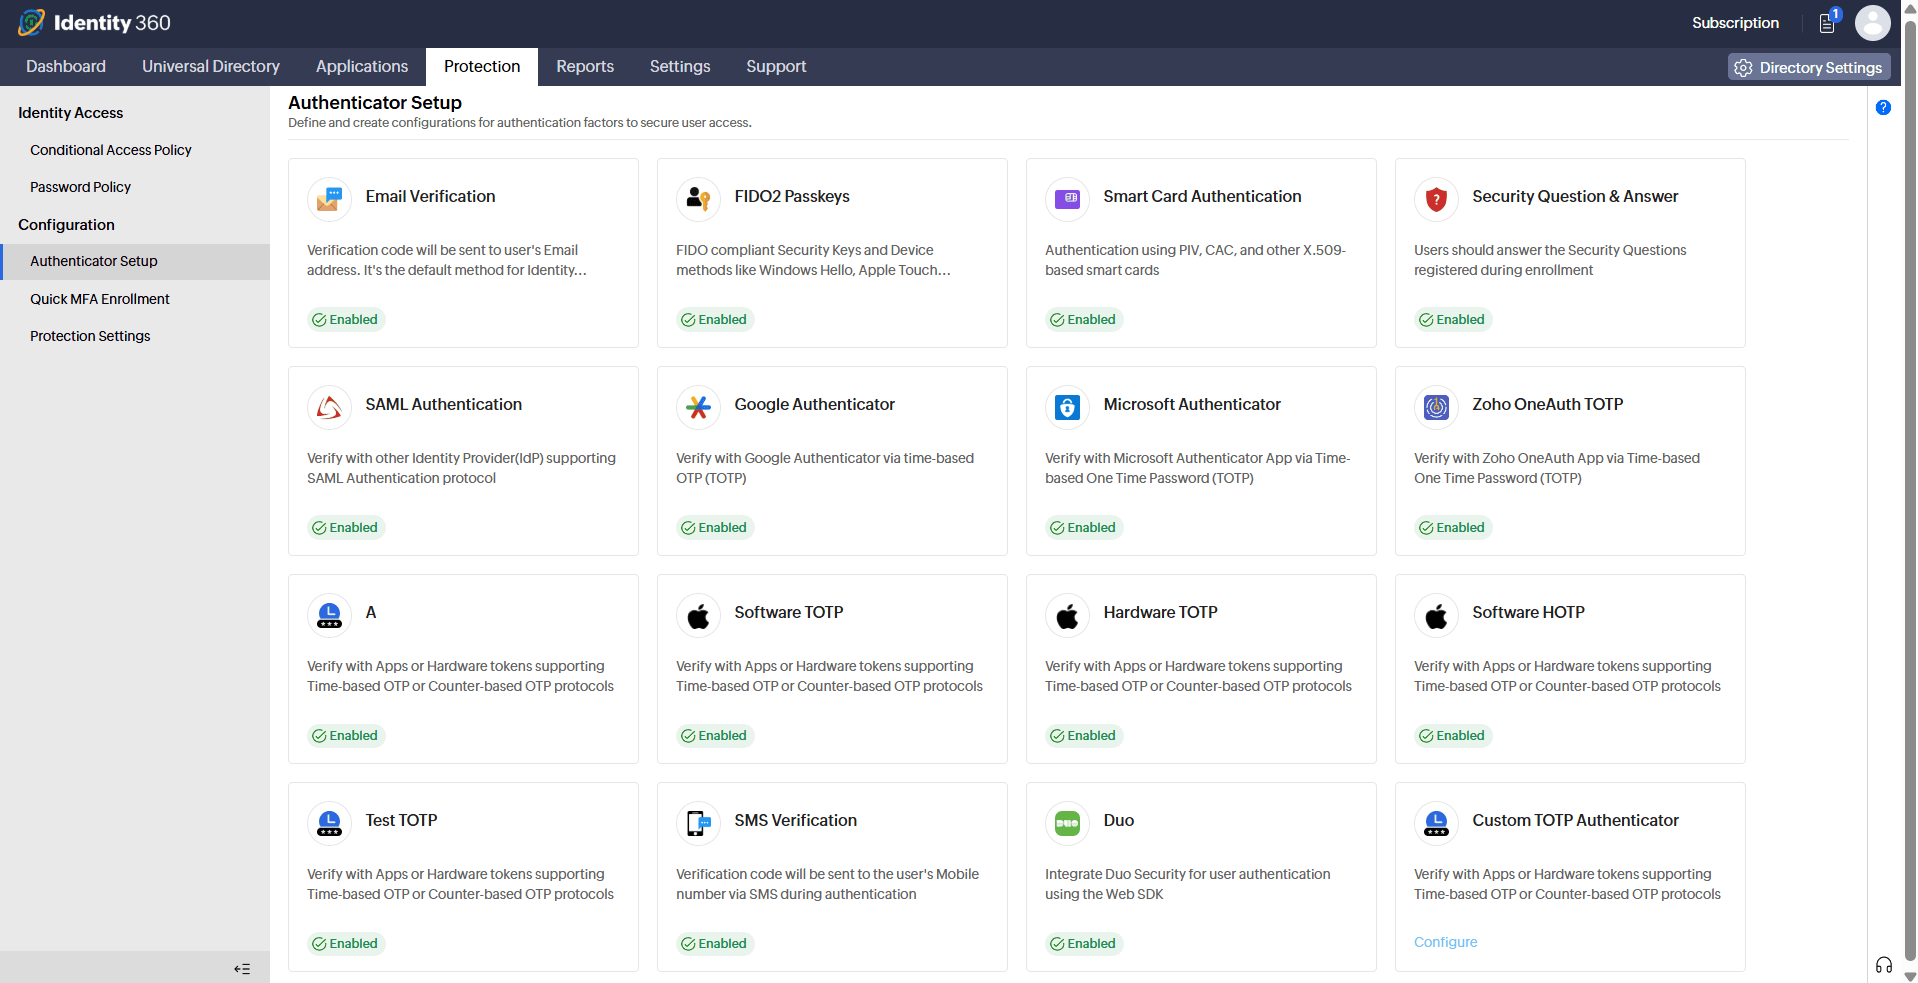
Task: Click the Microsoft Authenticator lock icon
Action: (1067, 407)
